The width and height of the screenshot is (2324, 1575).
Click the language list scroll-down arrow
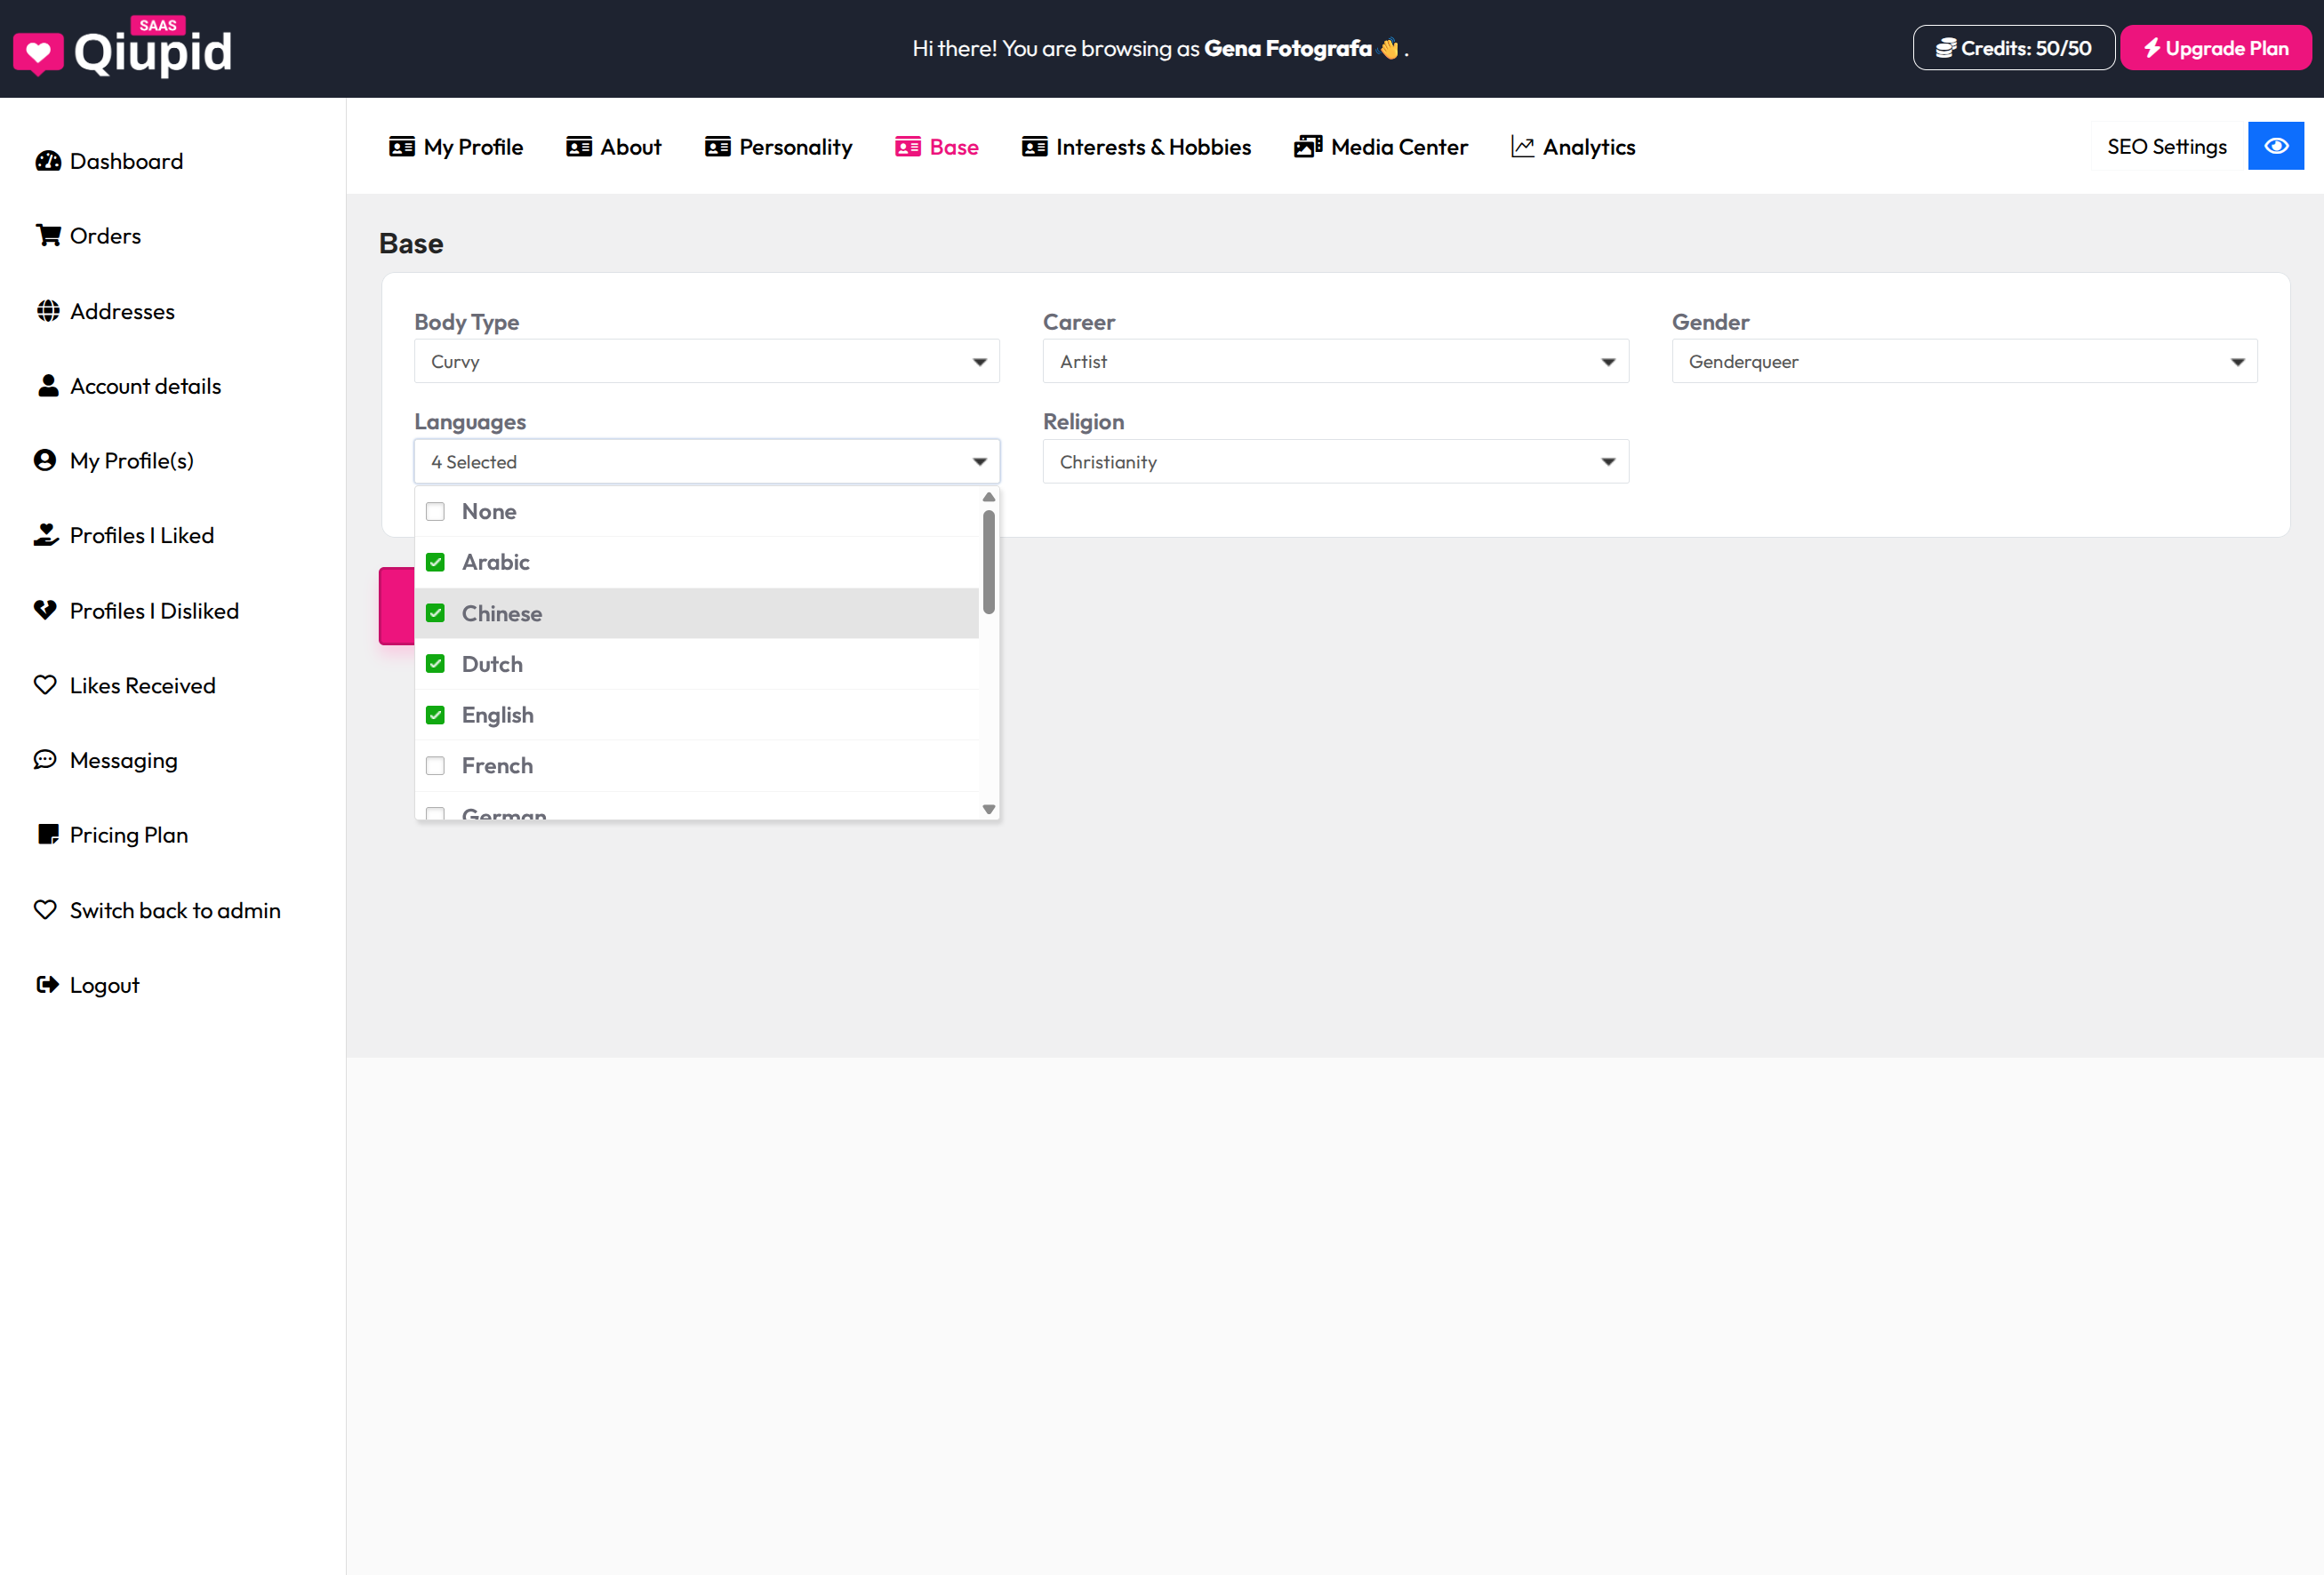pyautogui.click(x=988, y=809)
